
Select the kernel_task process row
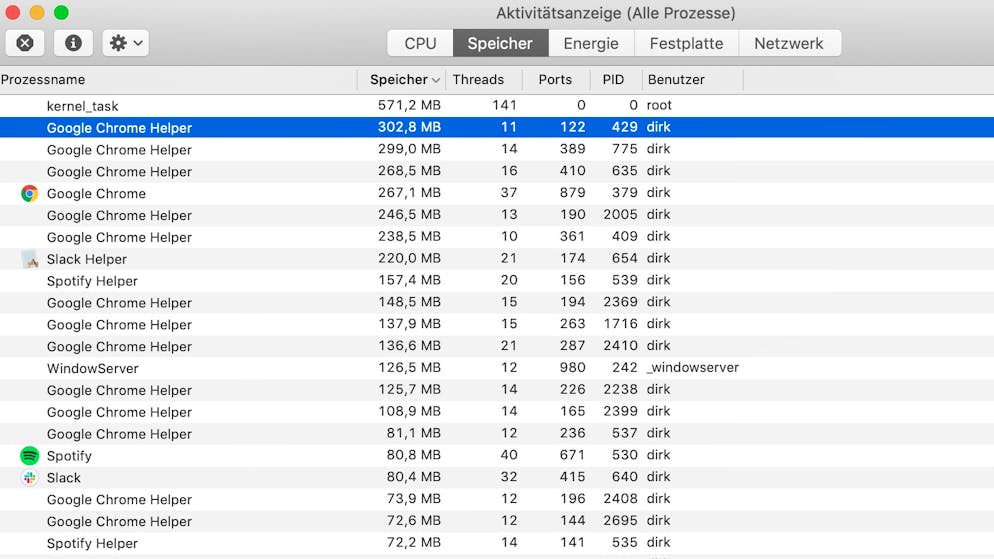497,105
